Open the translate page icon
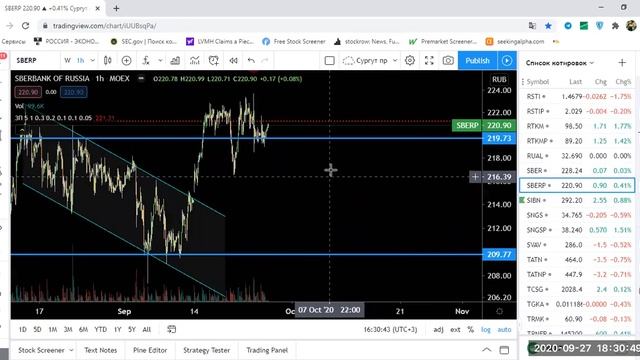 pos(532,26)
